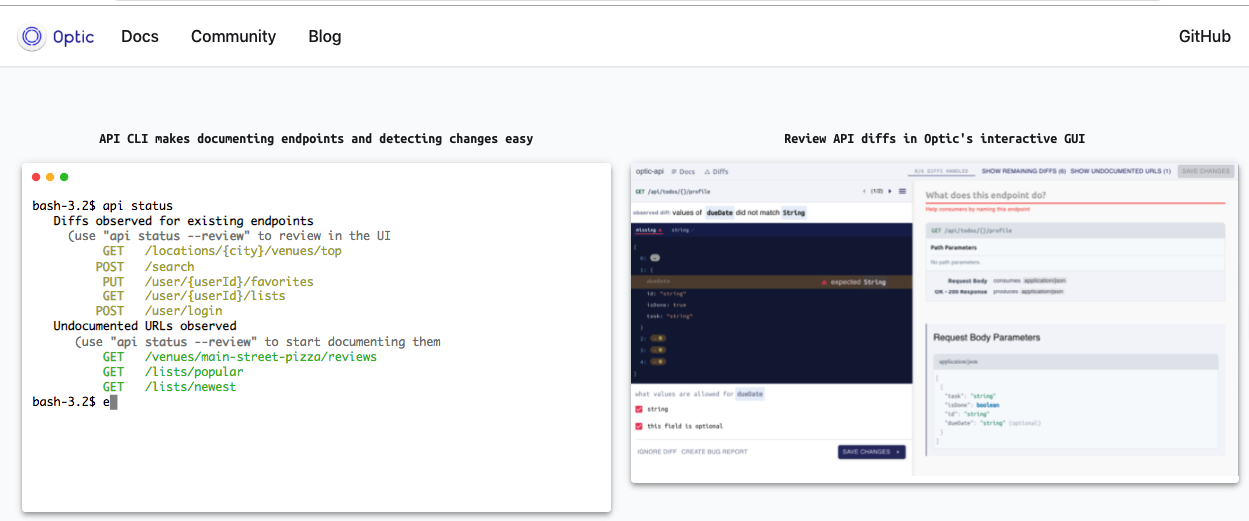Toggle the 'string' checkbox
1249x521 pixels.
639,409
